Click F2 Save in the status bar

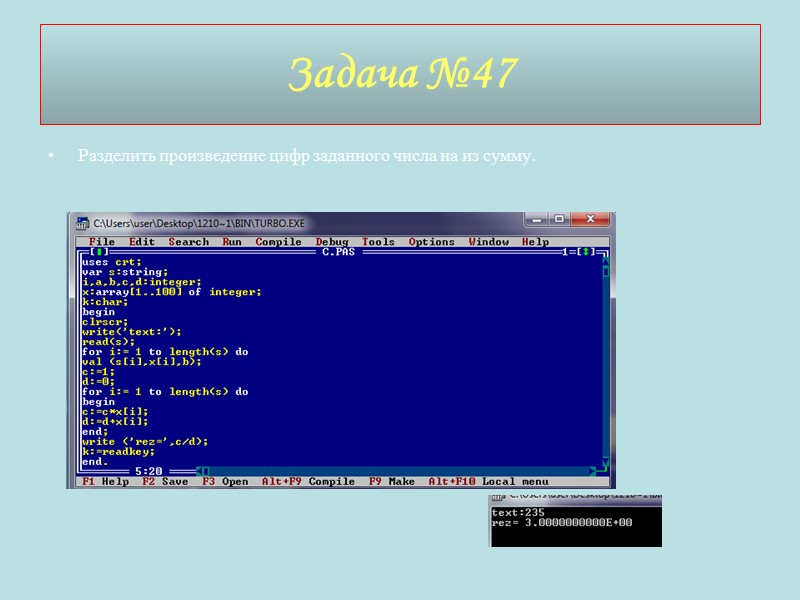(x=165, y=482)
